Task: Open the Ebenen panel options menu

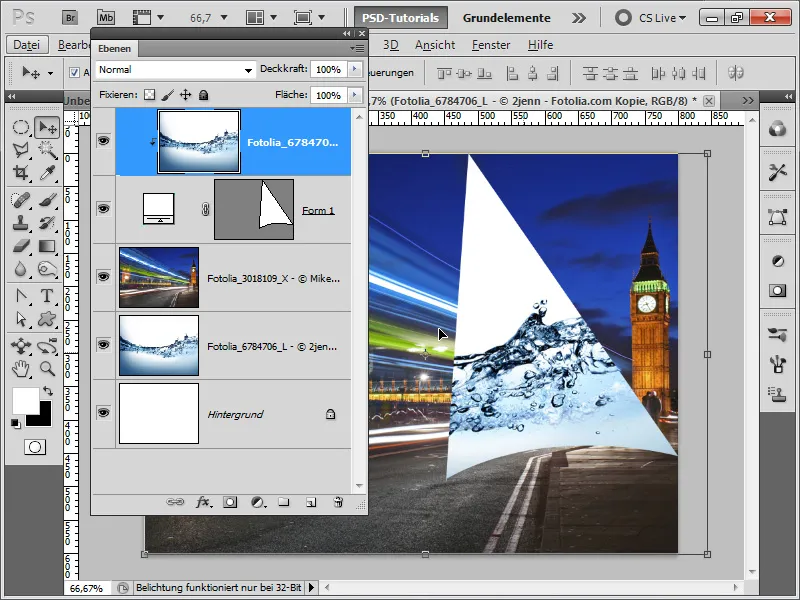Action: (357, 47)
